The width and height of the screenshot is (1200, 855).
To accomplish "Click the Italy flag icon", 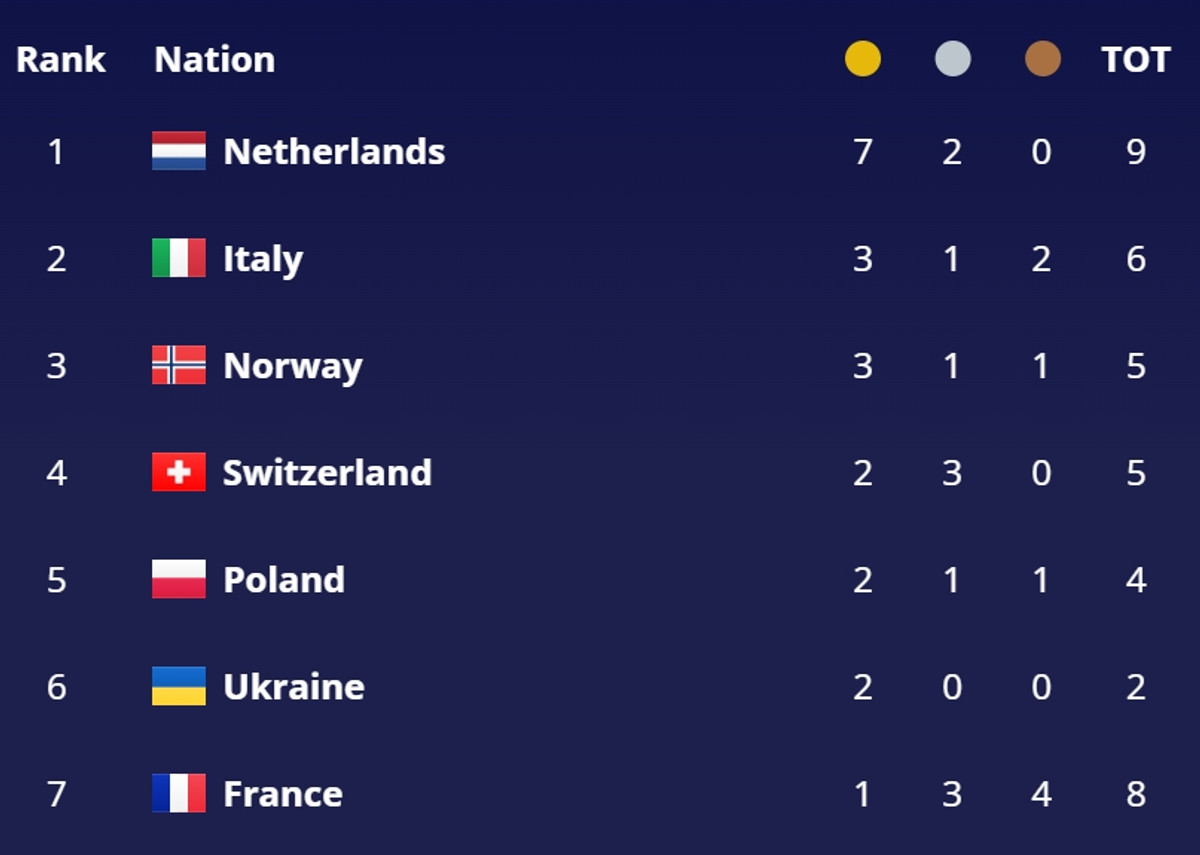I will coord(179,258).
